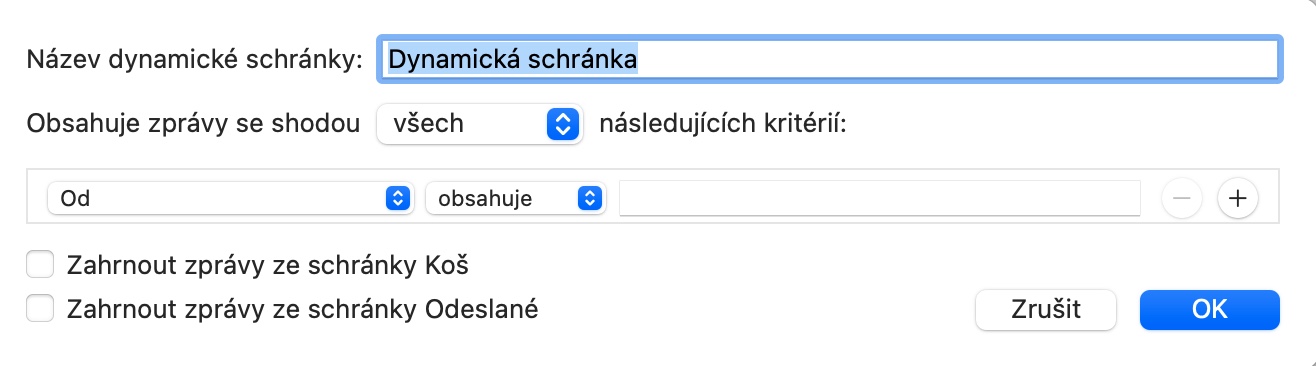Screen dimensions: 1316x366
Task: Click the empty criterion value text field
Action: (x=880, y=198)
